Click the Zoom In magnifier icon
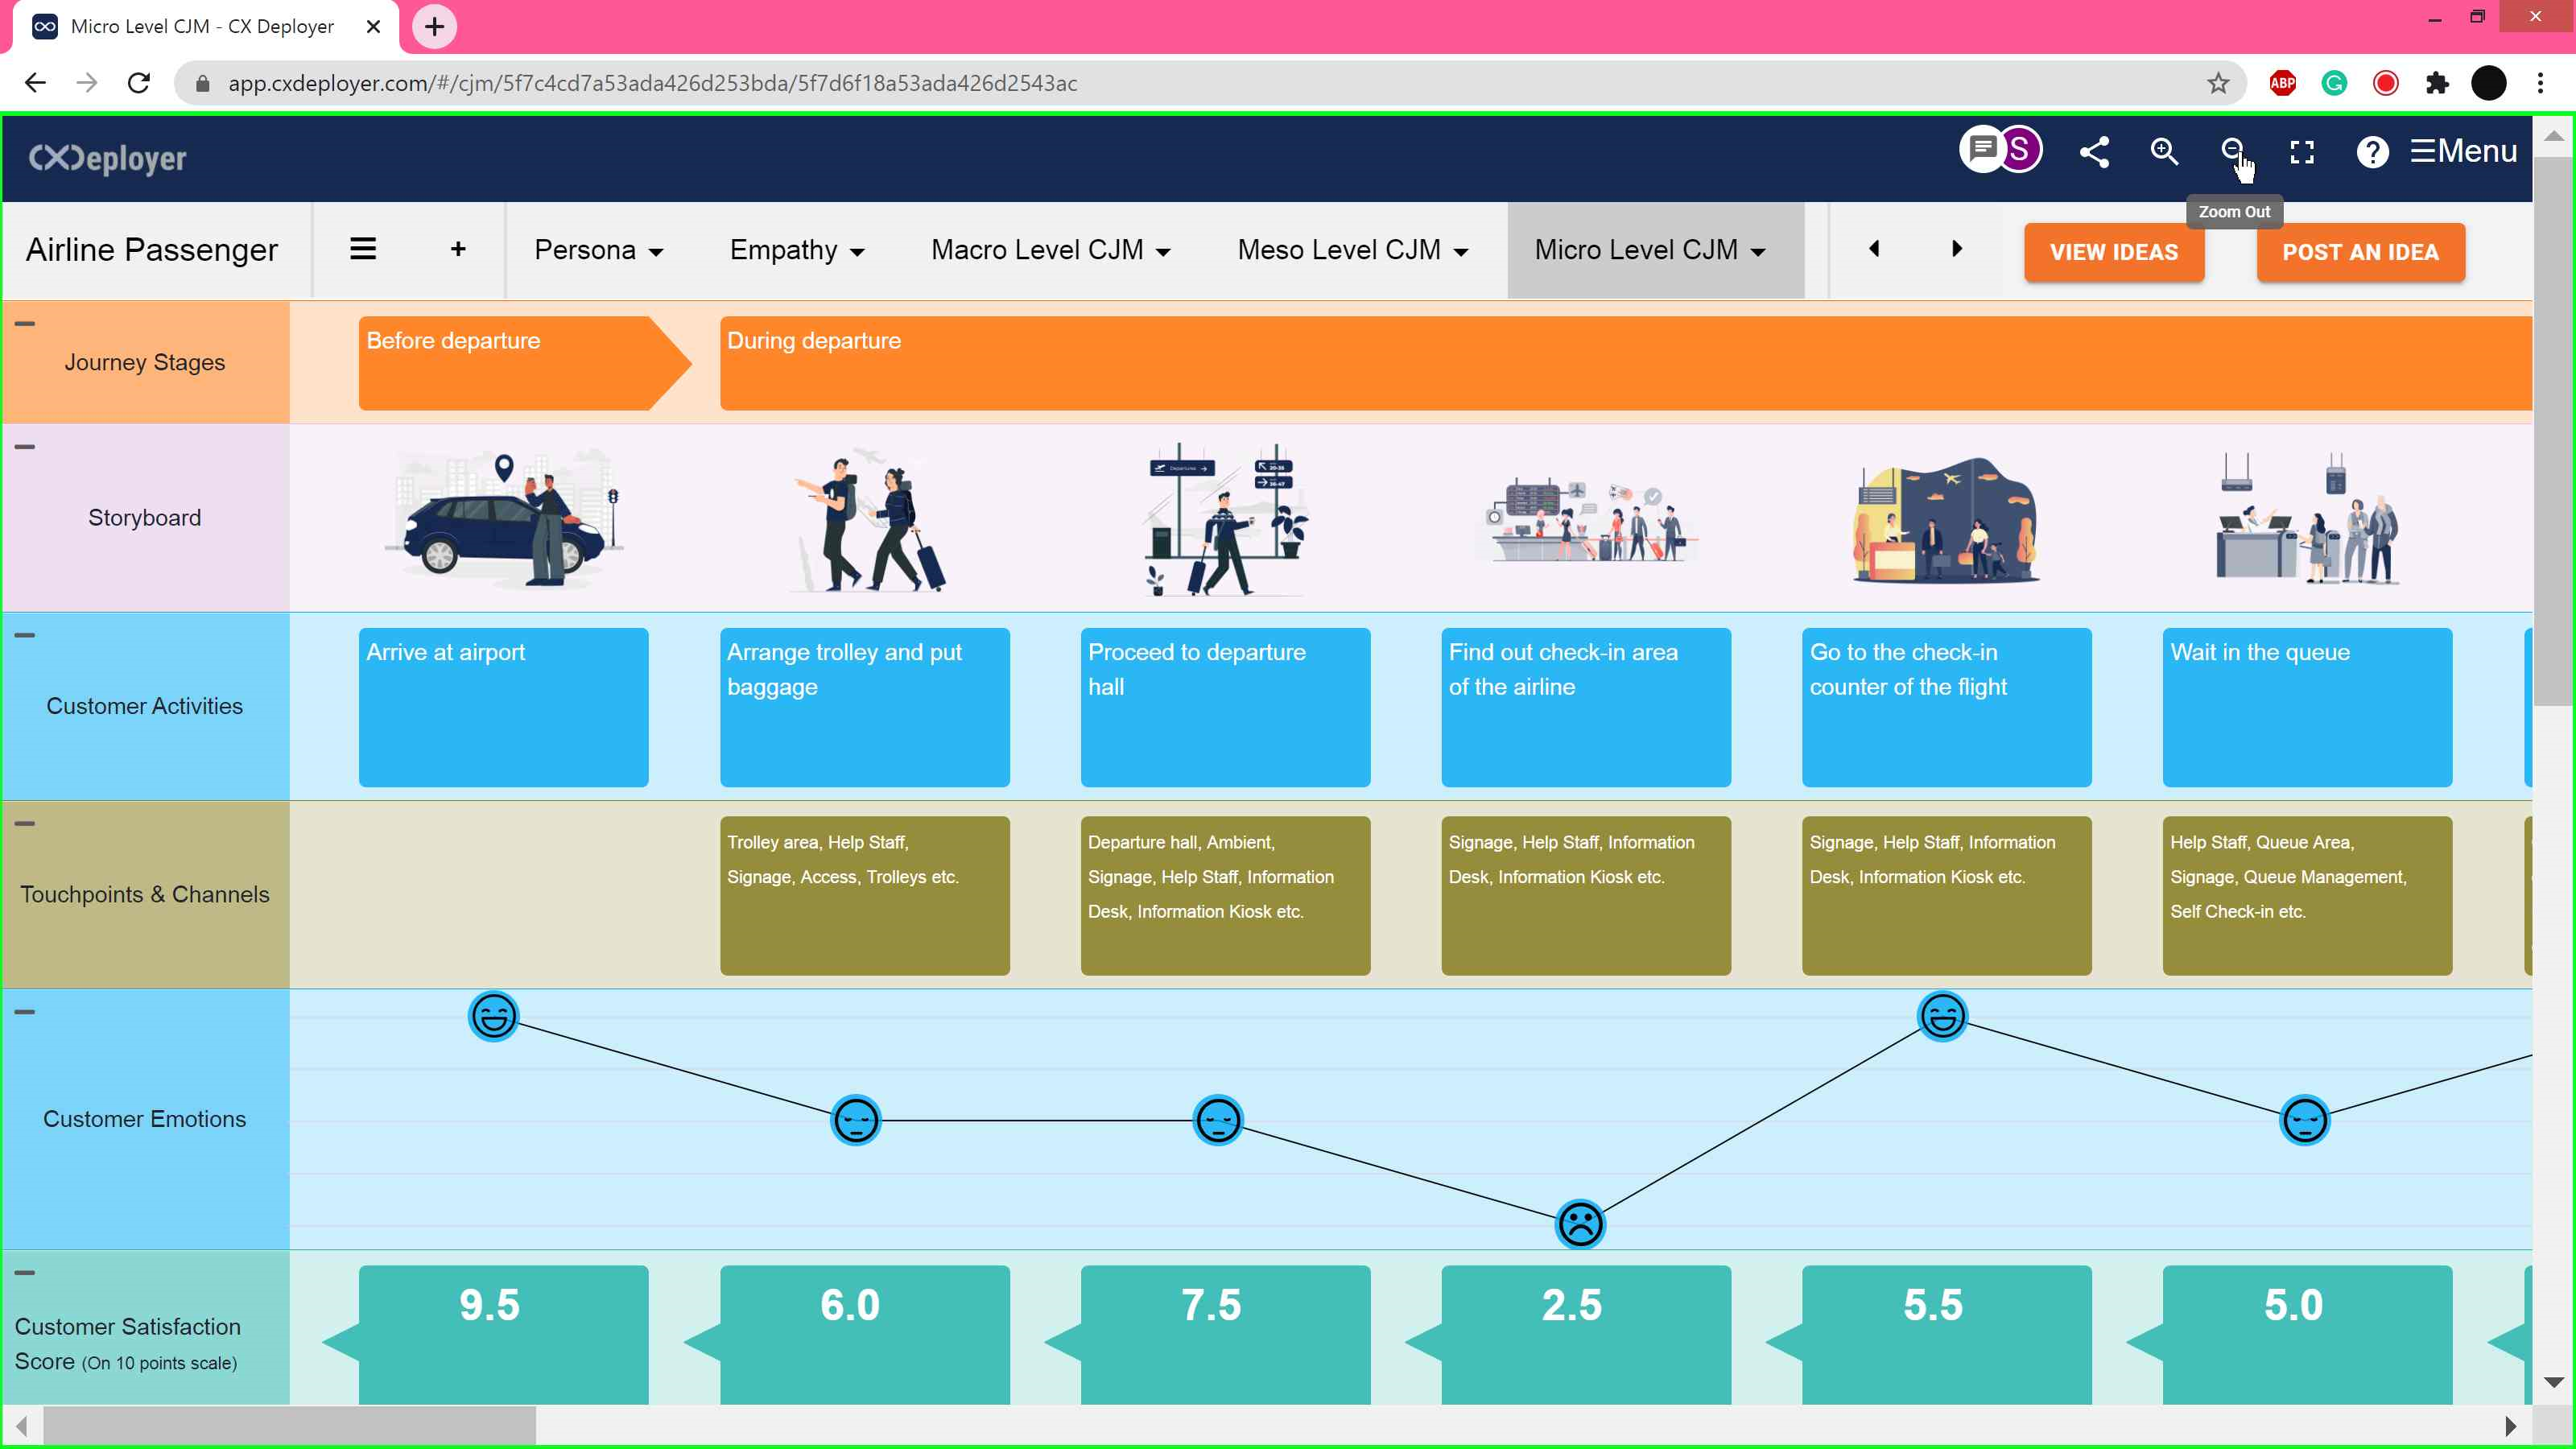The height and width of the screenshot is (1449, 2576). click(x=2164, y=152)
